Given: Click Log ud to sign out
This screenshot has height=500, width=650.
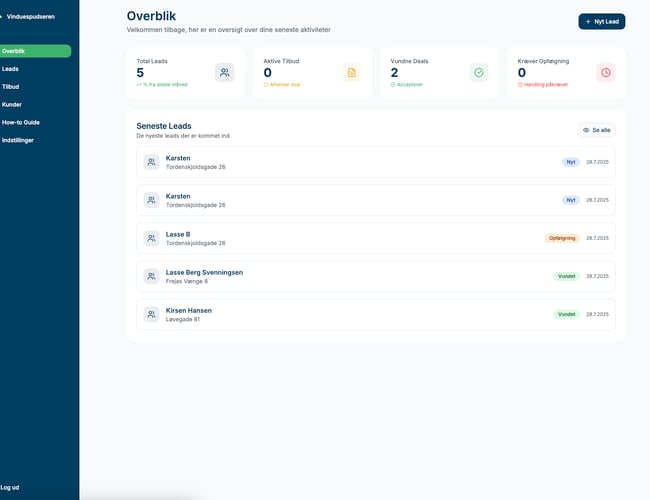Looking at the screenshot, I should [x=10, y=487].
